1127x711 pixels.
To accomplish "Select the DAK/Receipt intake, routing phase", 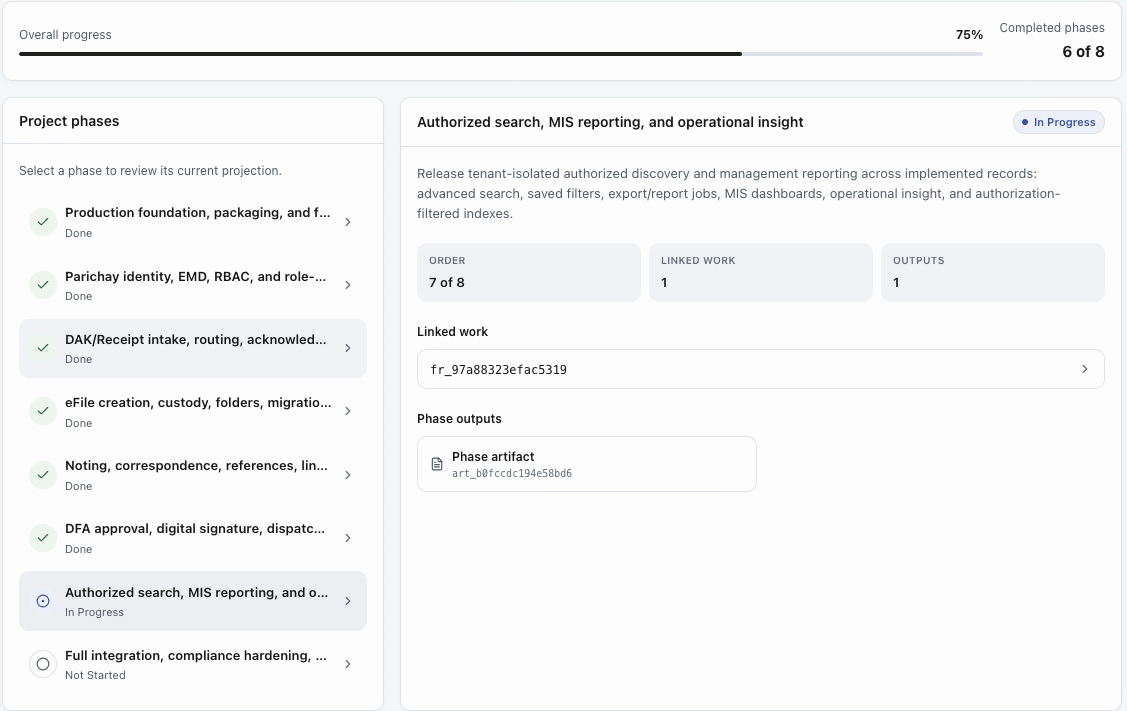I will [x=193, y=348].
